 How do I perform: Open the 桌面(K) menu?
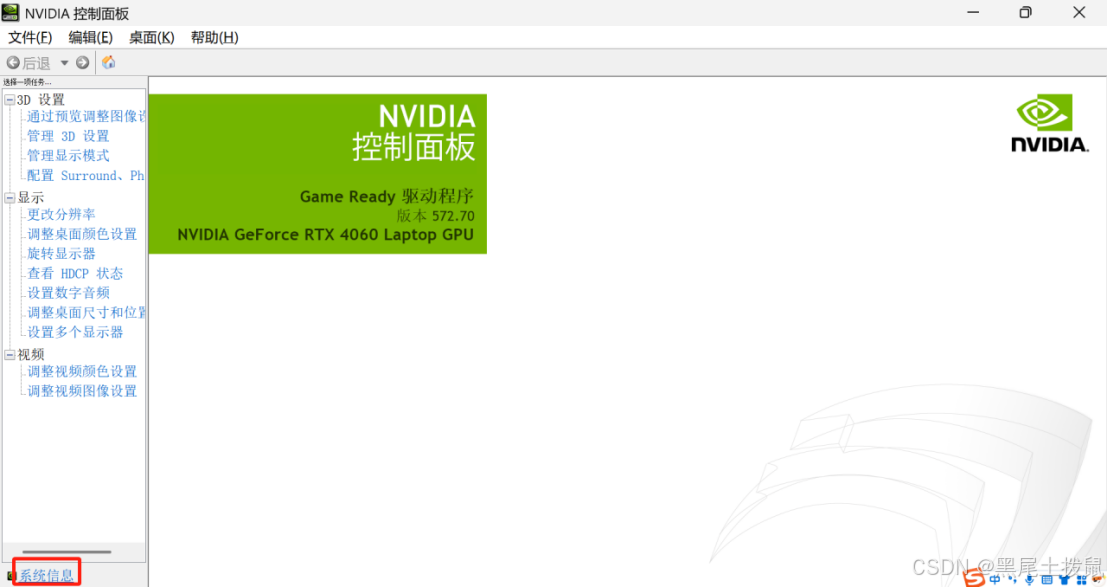[x=151, y=37]
